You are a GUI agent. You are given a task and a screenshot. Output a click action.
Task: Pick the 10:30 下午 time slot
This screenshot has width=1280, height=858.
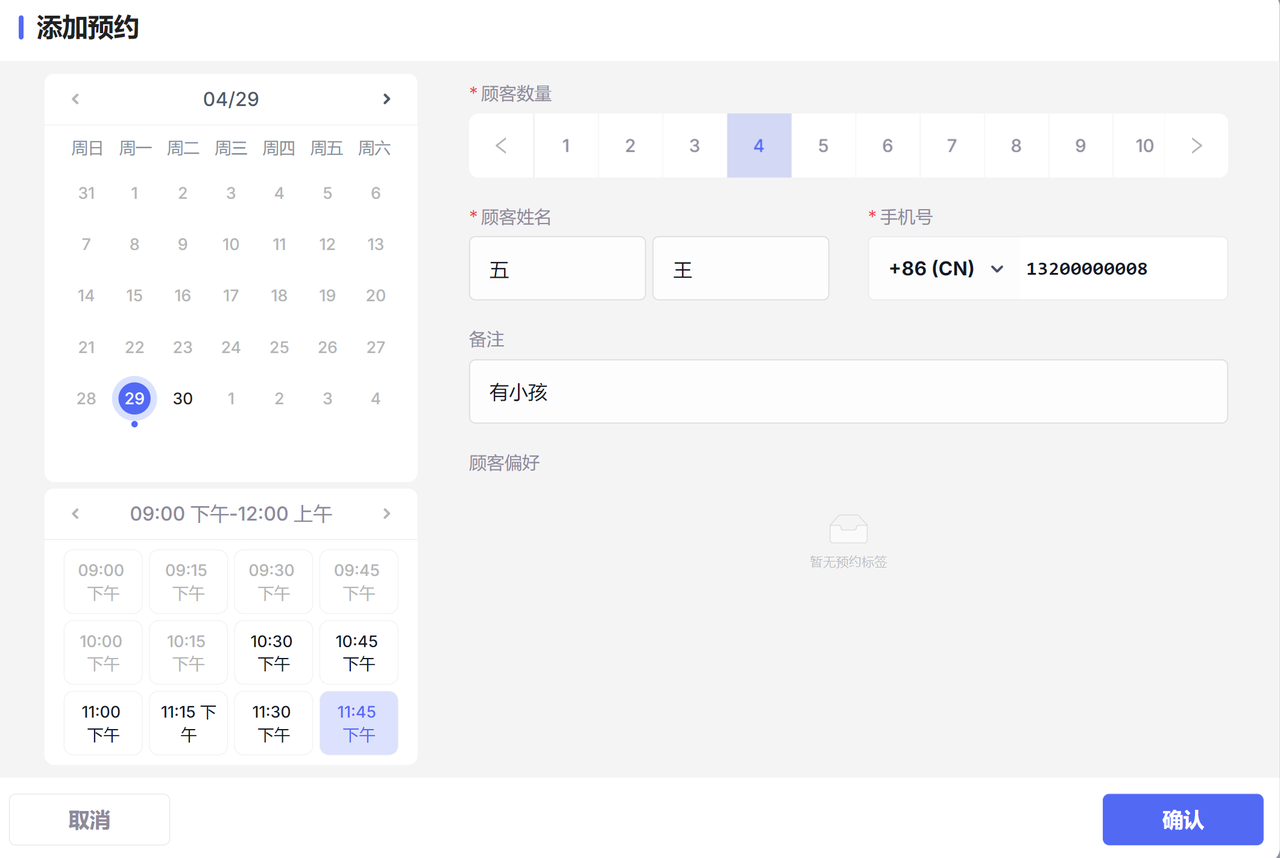click(273, 653)
